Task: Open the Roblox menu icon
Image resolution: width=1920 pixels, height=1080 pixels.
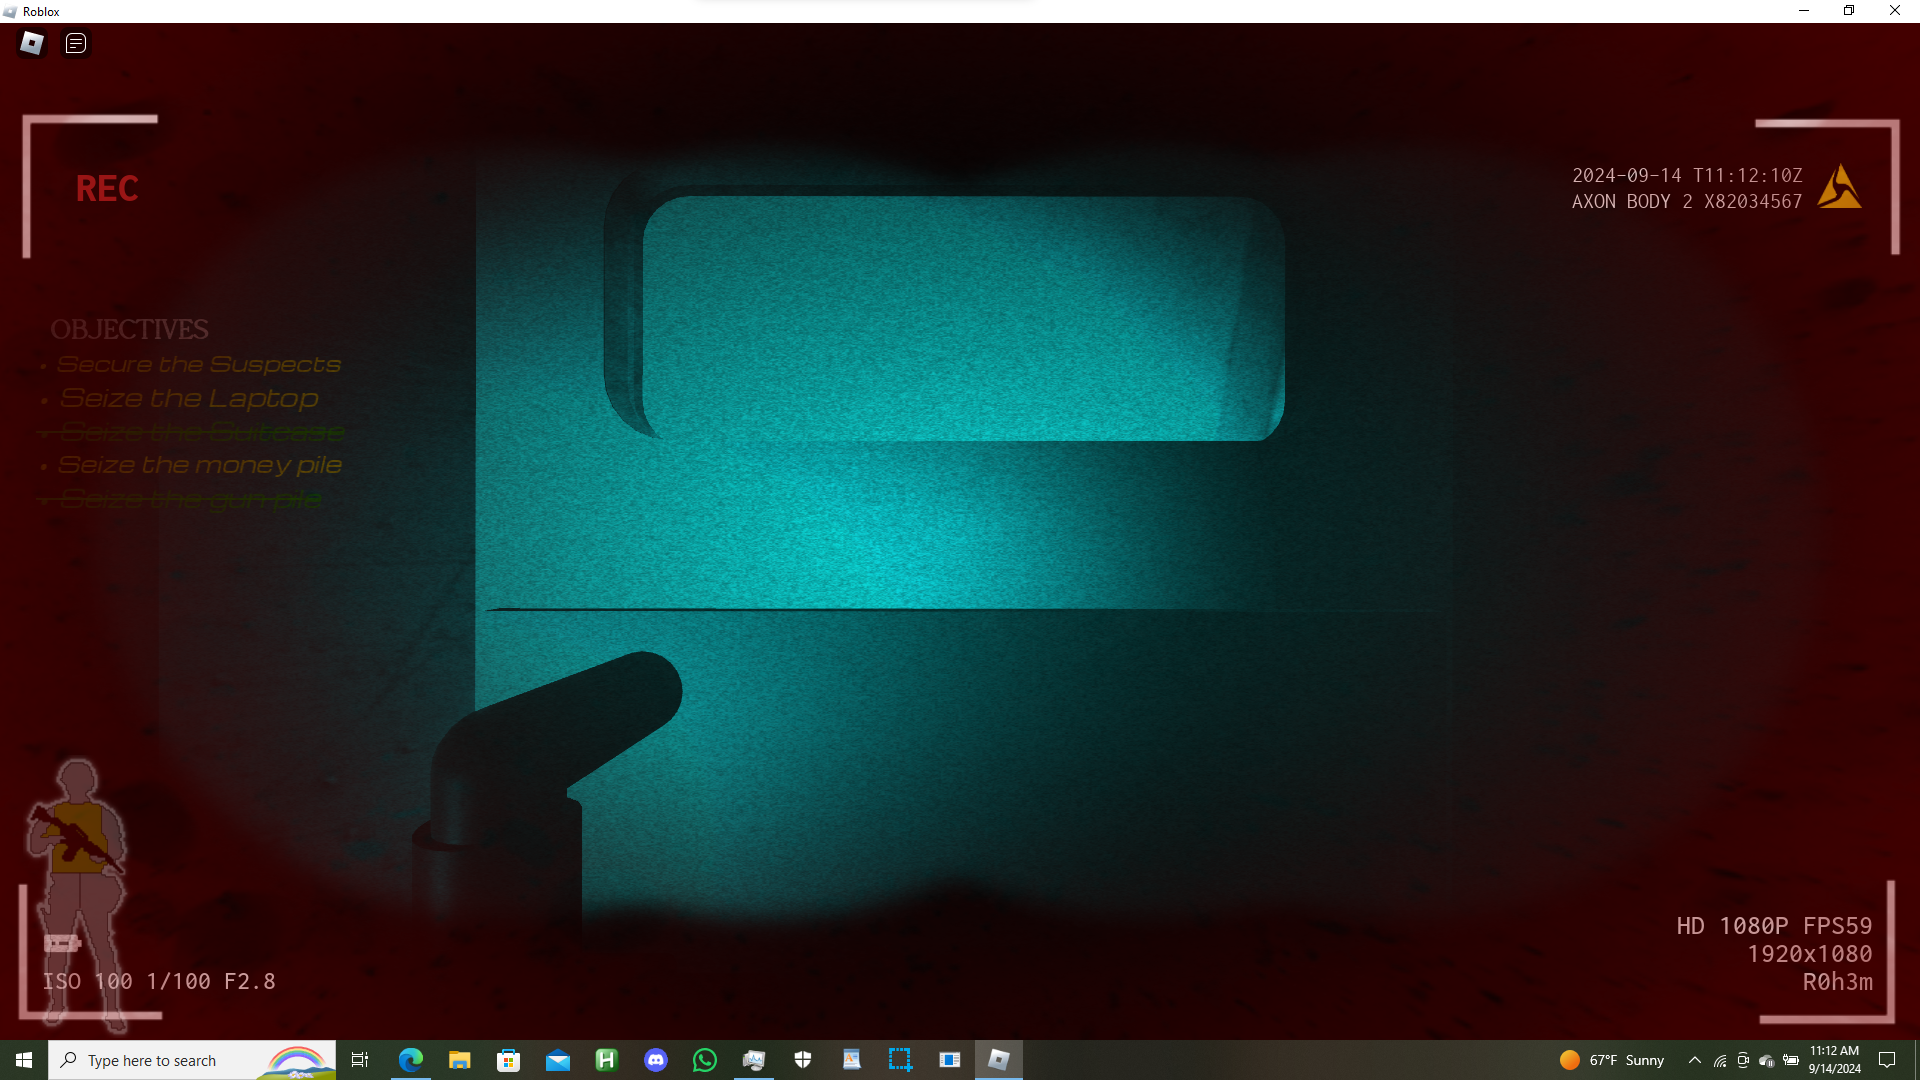Action: [x=32, y=43]
